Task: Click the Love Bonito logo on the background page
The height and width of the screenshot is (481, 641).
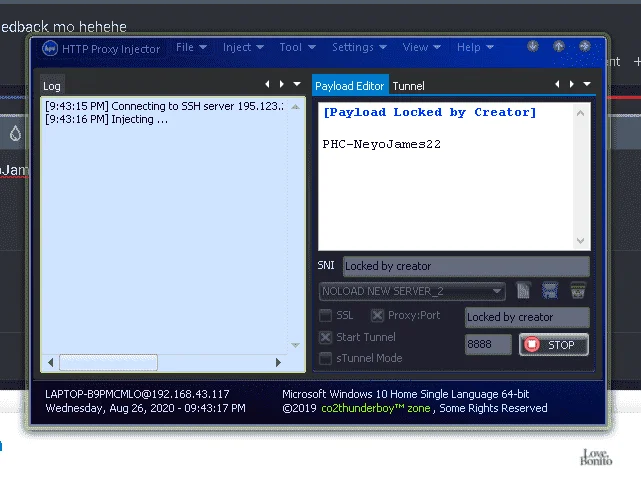Action: click(596, 457)
